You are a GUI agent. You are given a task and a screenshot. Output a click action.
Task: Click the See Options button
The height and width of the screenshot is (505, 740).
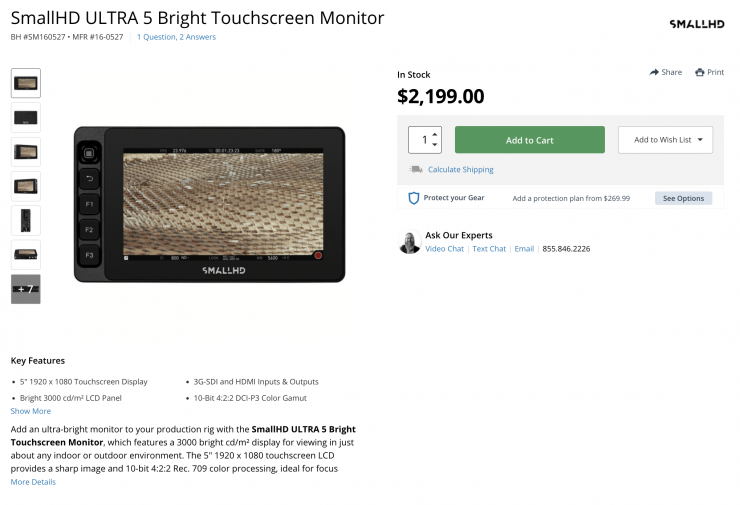[683, 198]
